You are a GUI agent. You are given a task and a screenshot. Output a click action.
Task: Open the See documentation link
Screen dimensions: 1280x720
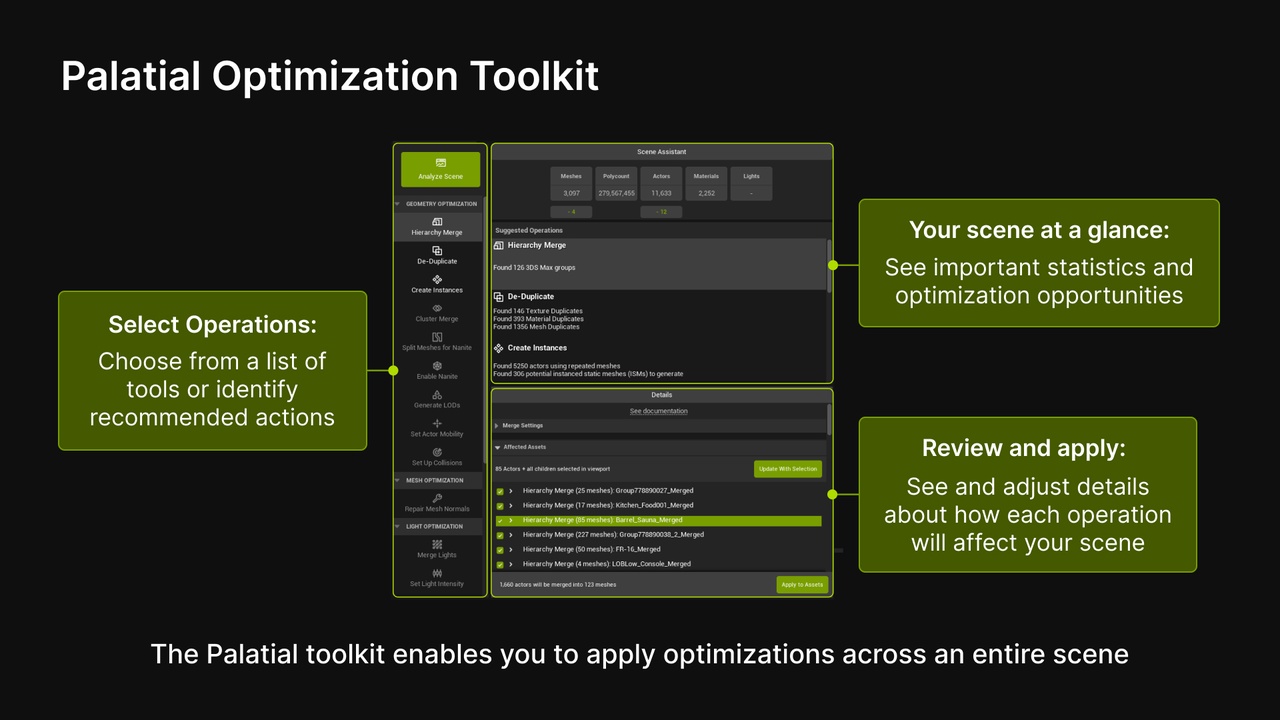pyautogui.click(x=658, y=411)
